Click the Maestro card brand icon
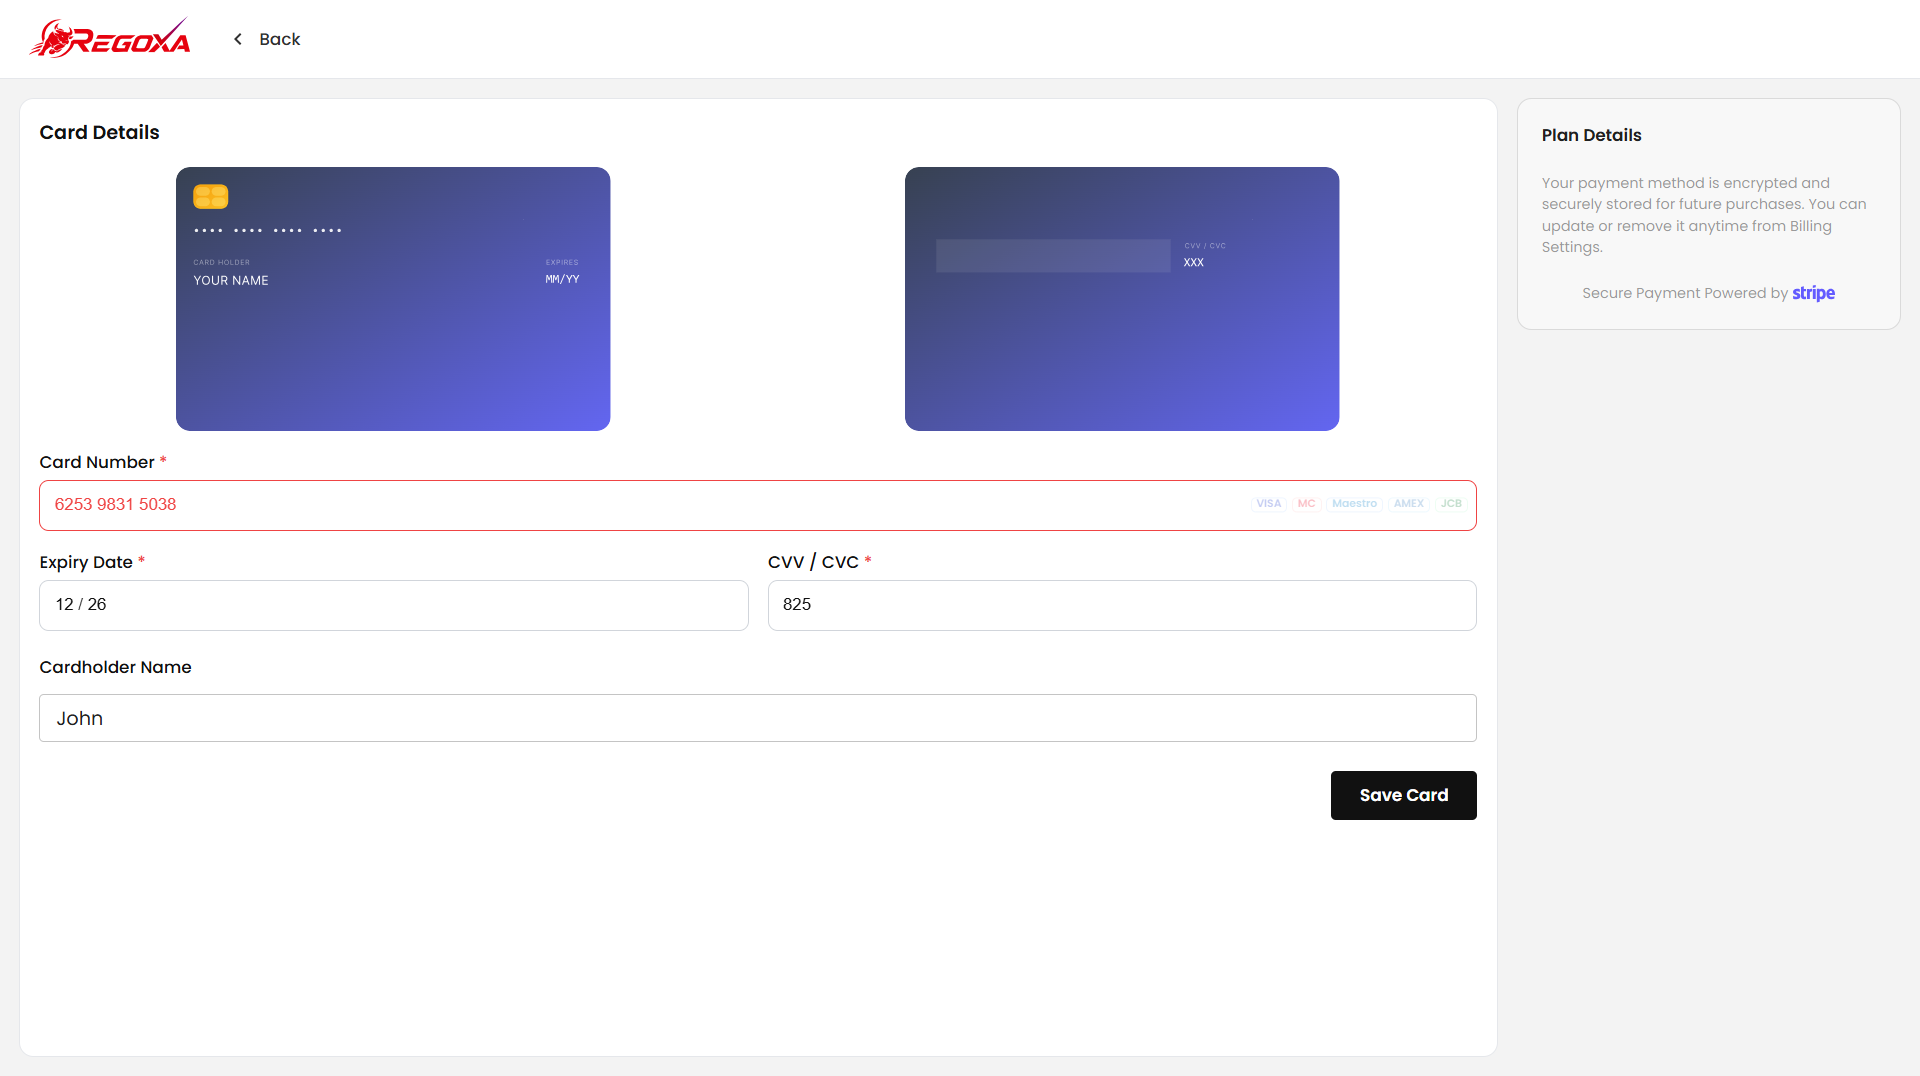Image resolution: width=1920 pixels, height=1076 pixels. coord(1354,504)
